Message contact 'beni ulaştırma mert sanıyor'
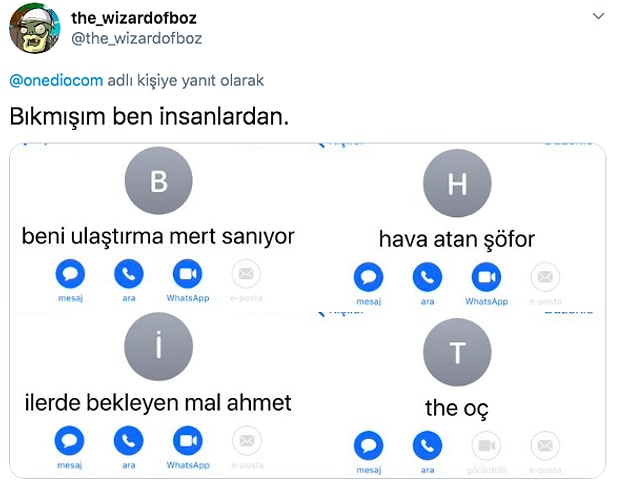620x487 pixels. pyautogui.click(x=70, y=274)
